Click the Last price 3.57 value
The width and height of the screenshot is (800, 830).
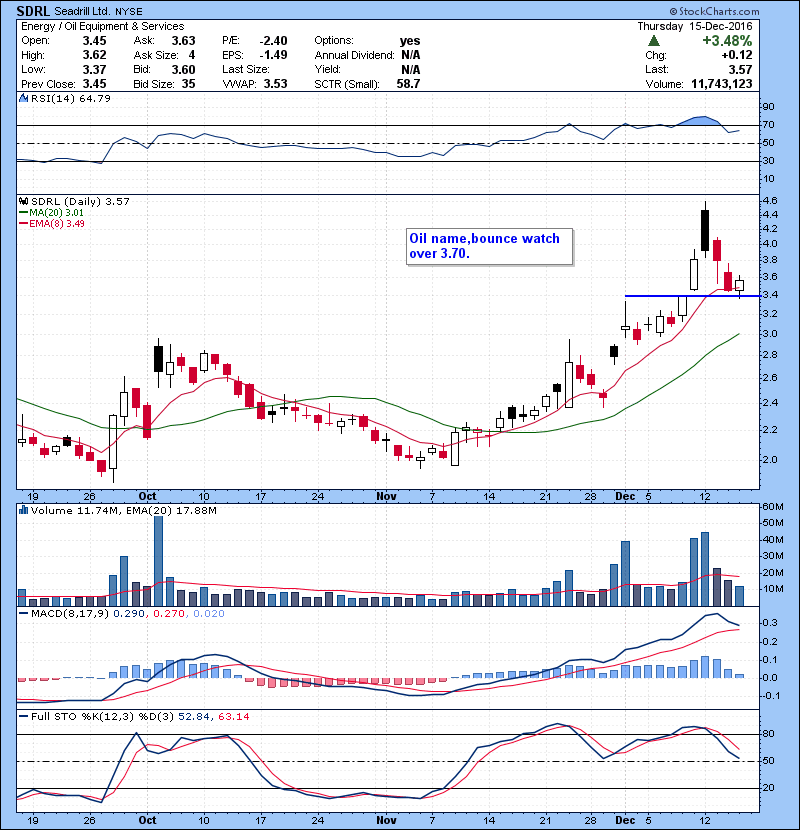pos(740,70)
